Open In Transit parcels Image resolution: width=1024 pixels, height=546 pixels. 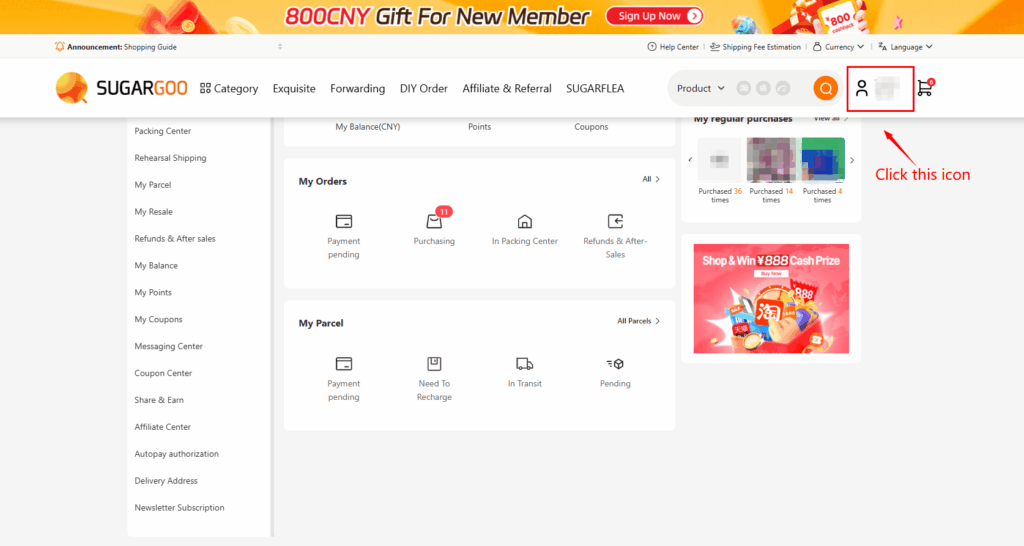(x=524, y=372)
